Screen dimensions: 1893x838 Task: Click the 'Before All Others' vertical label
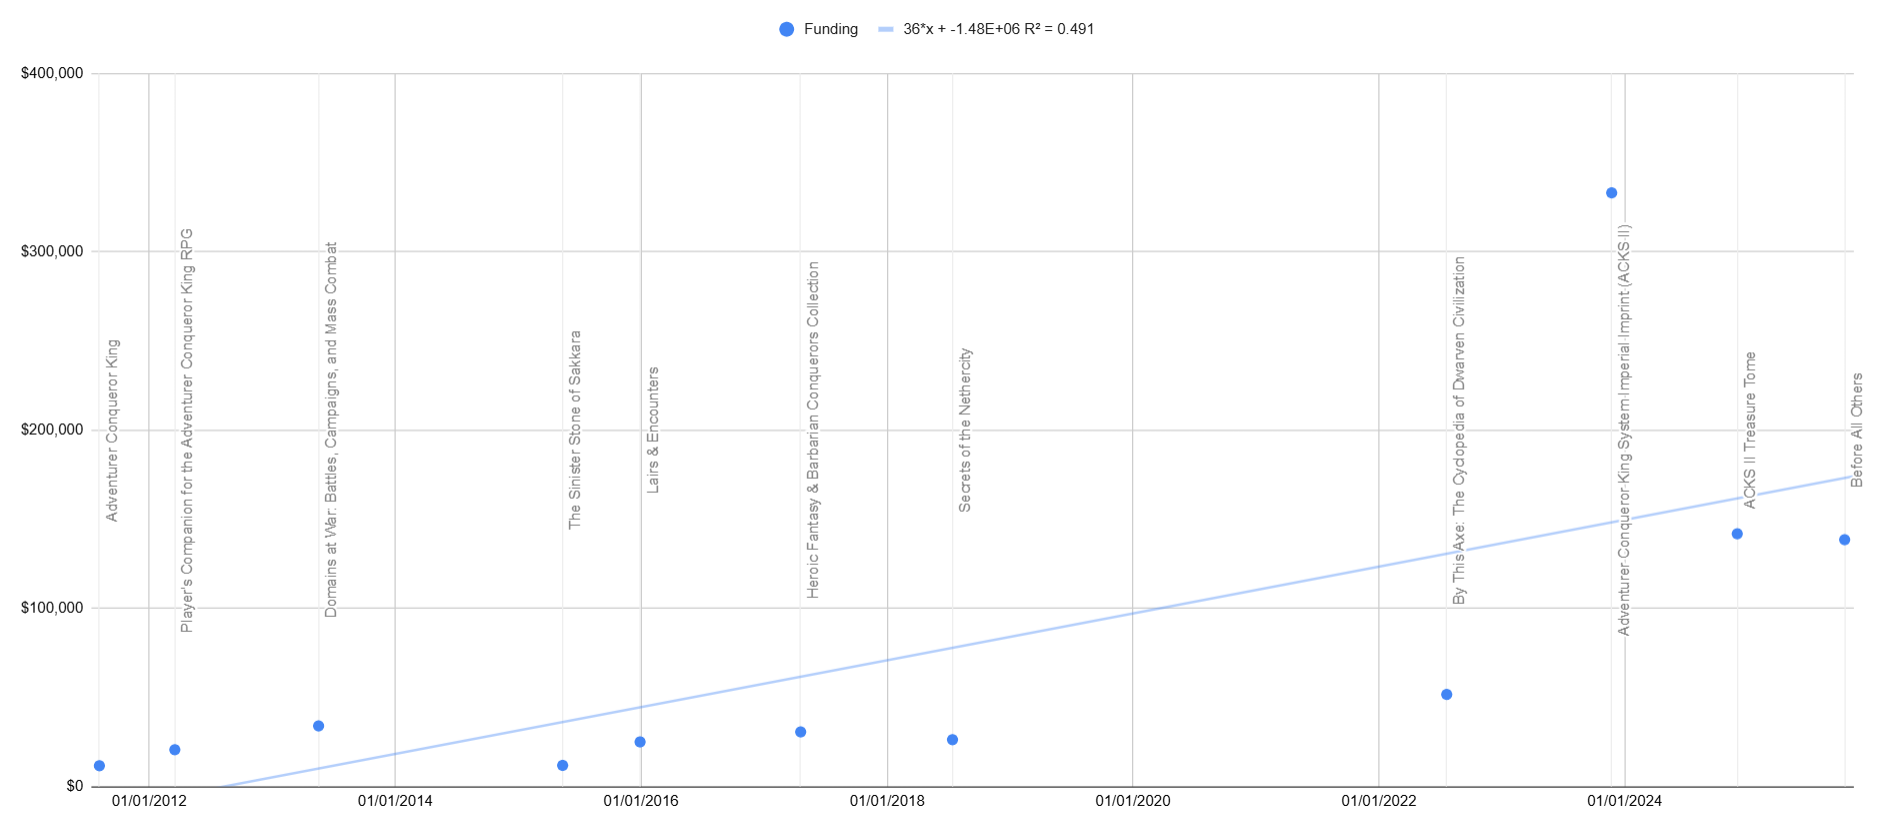[1857, 430]
